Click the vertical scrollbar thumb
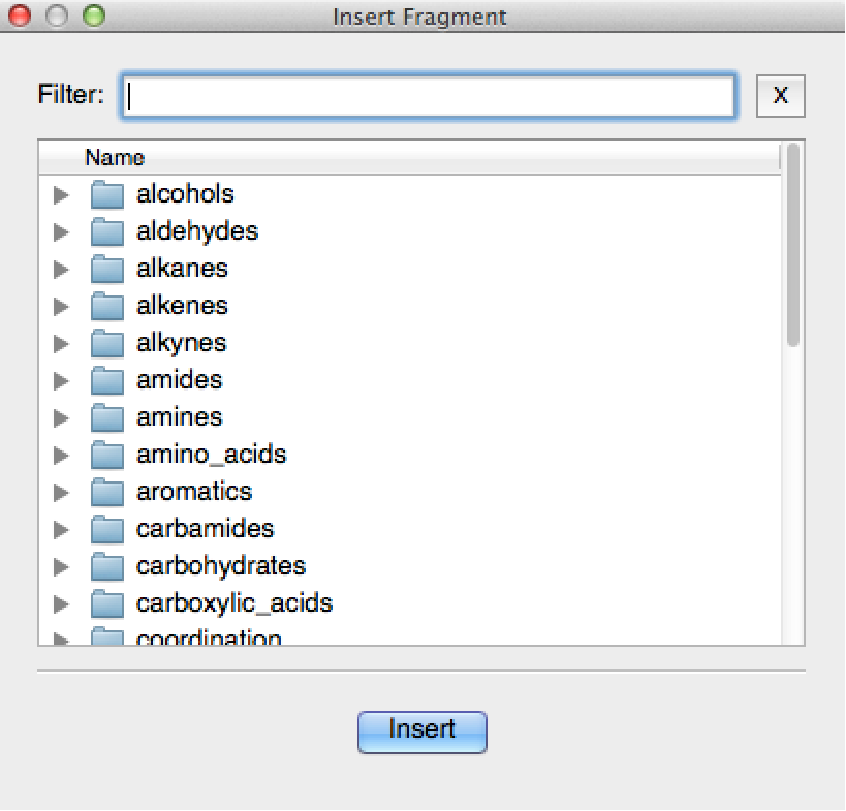 [793, 245]
